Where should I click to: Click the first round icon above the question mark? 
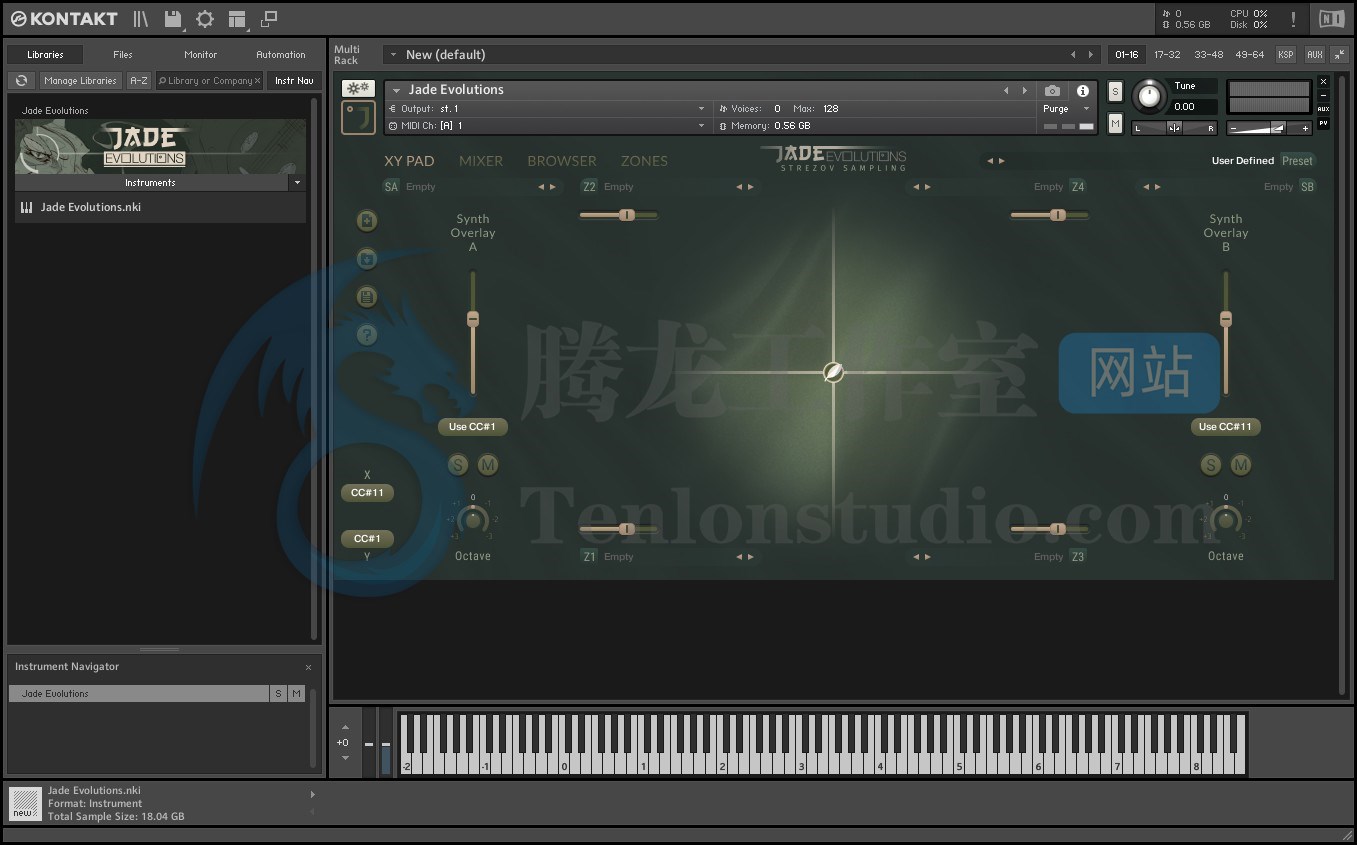(x=367, y=221)
